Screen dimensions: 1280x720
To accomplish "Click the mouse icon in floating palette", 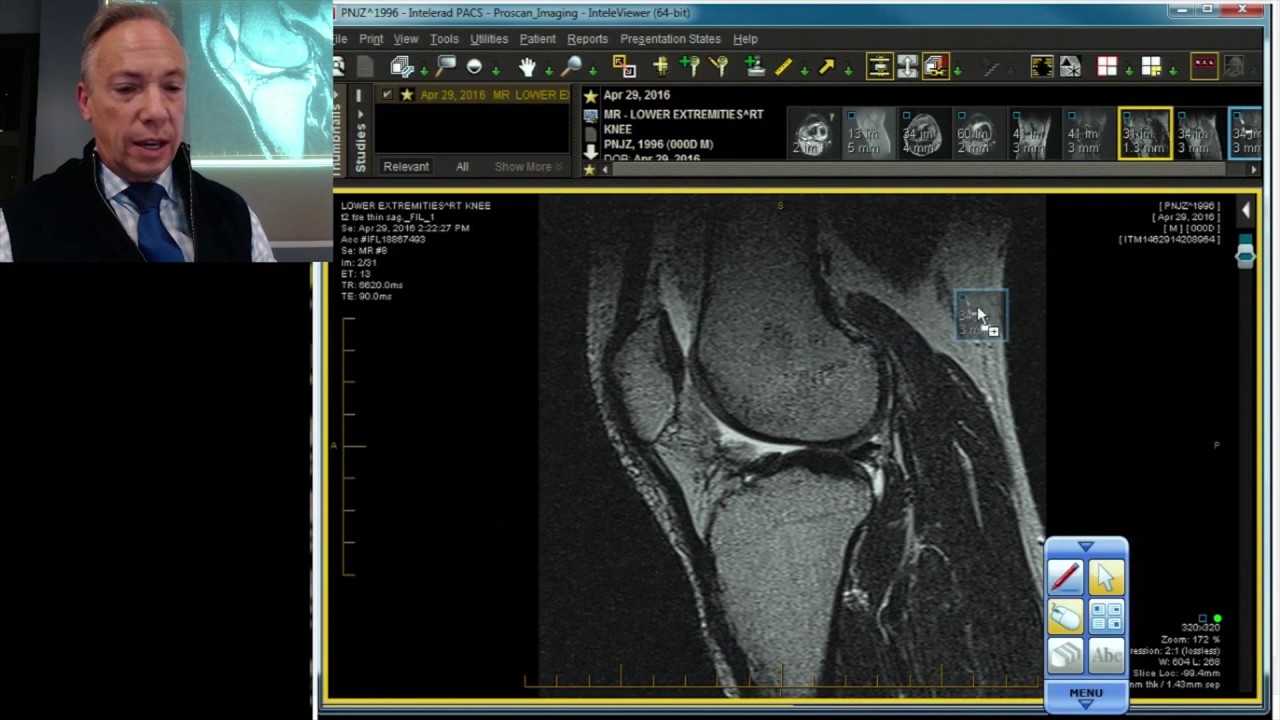I will [1065, 617].
